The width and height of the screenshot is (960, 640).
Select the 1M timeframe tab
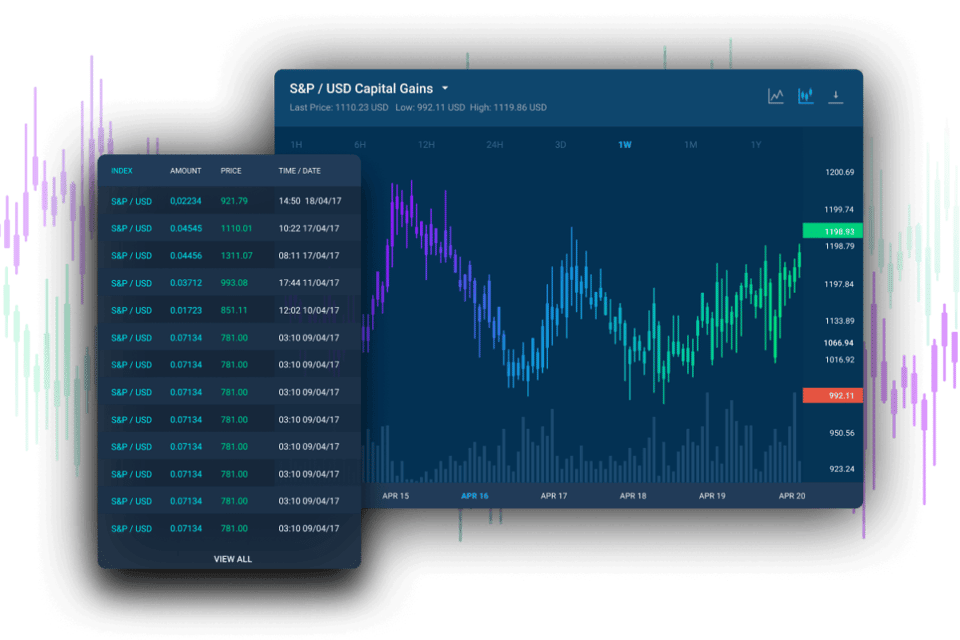(691, 145)
